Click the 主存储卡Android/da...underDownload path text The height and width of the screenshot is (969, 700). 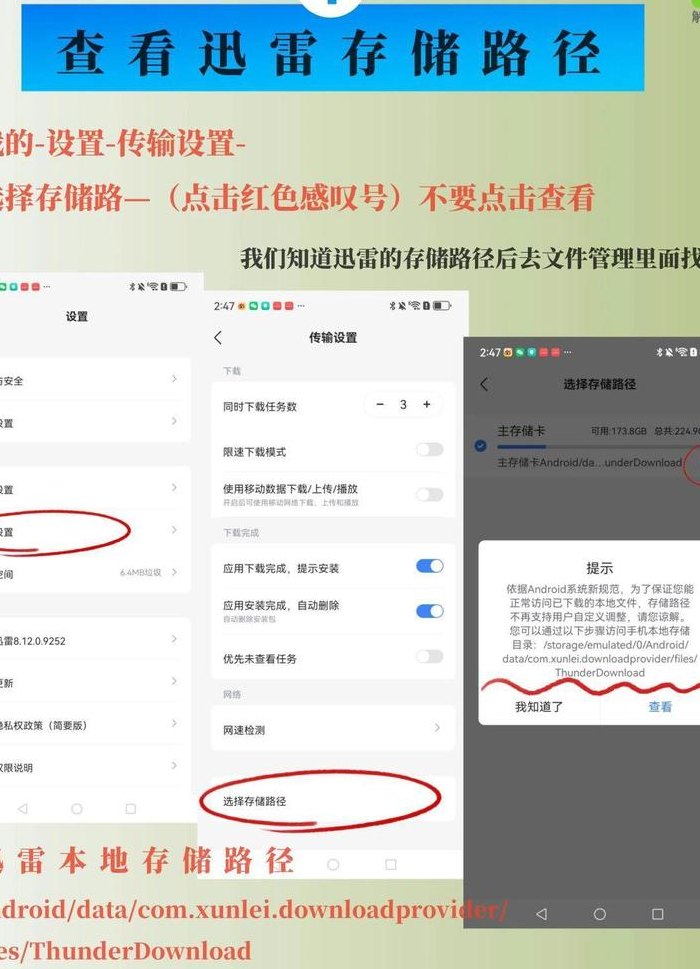point(589,462)
